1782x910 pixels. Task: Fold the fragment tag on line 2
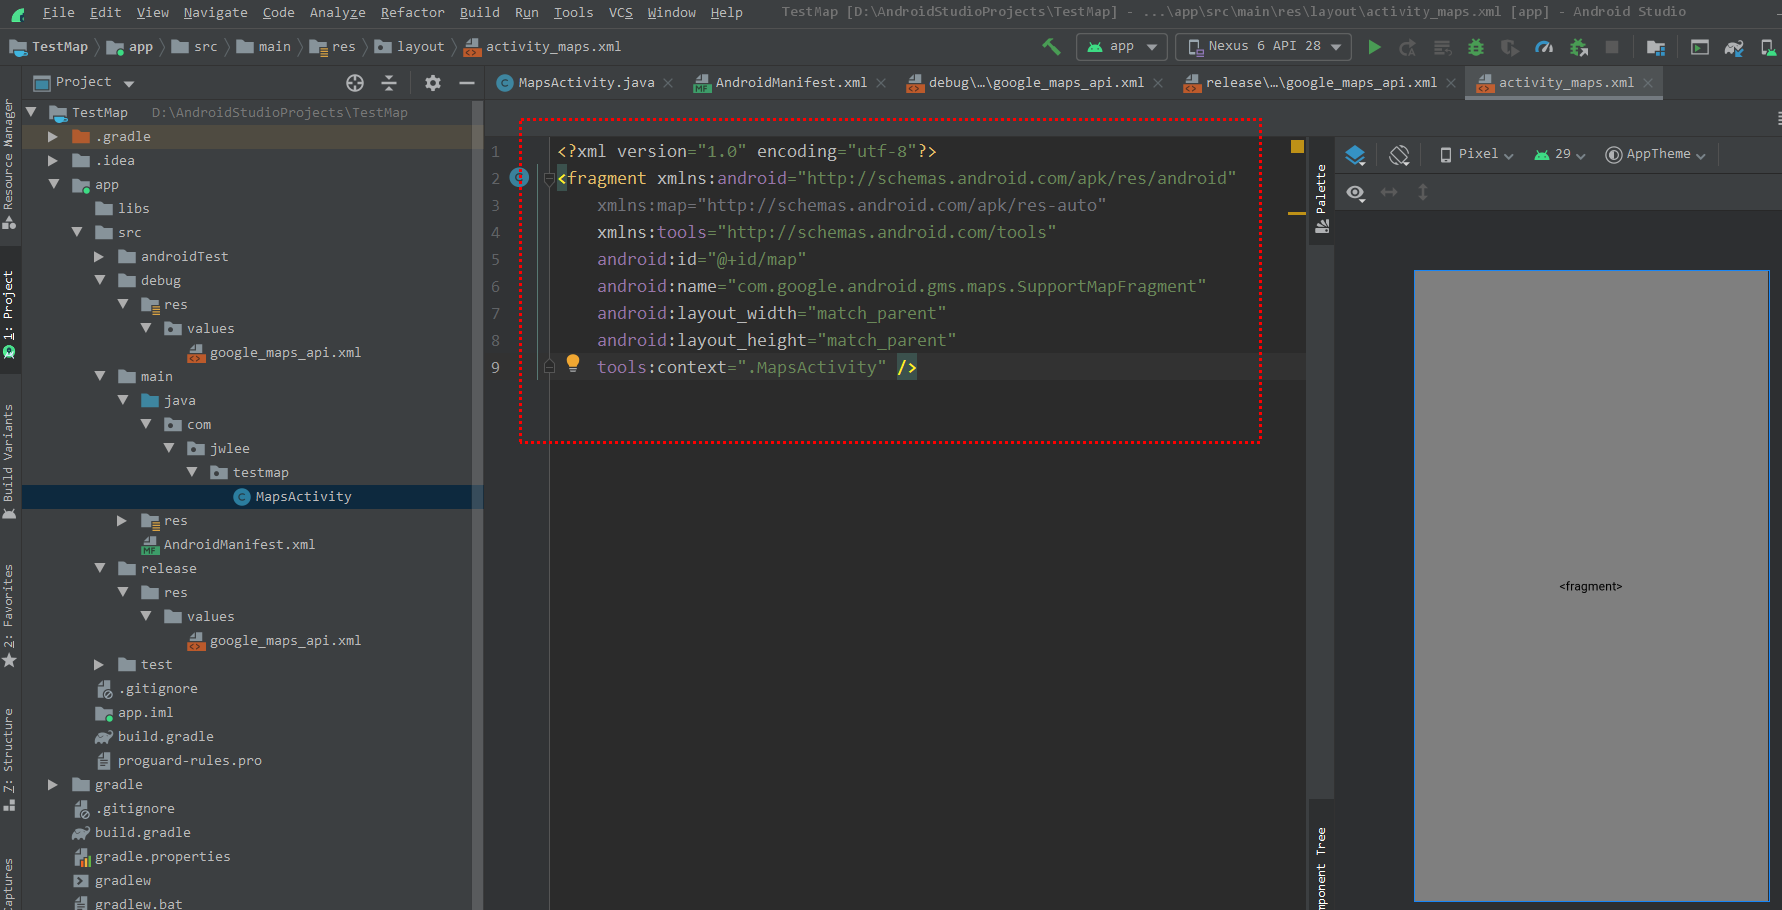(x=549, y=179)
